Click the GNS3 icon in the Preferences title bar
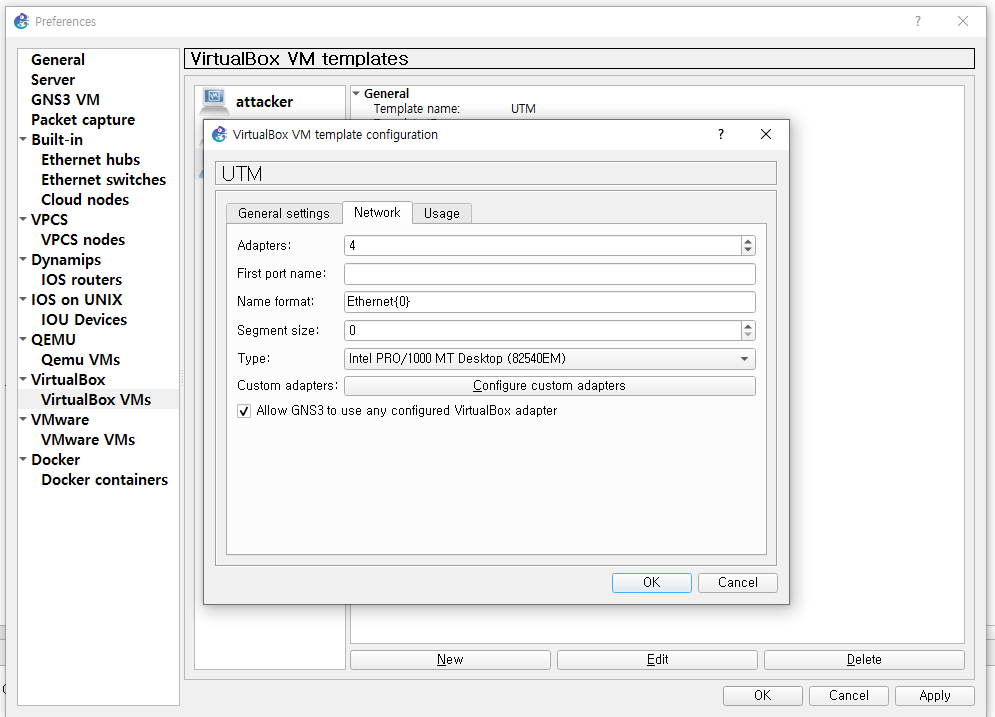 (x=22, y=22)
